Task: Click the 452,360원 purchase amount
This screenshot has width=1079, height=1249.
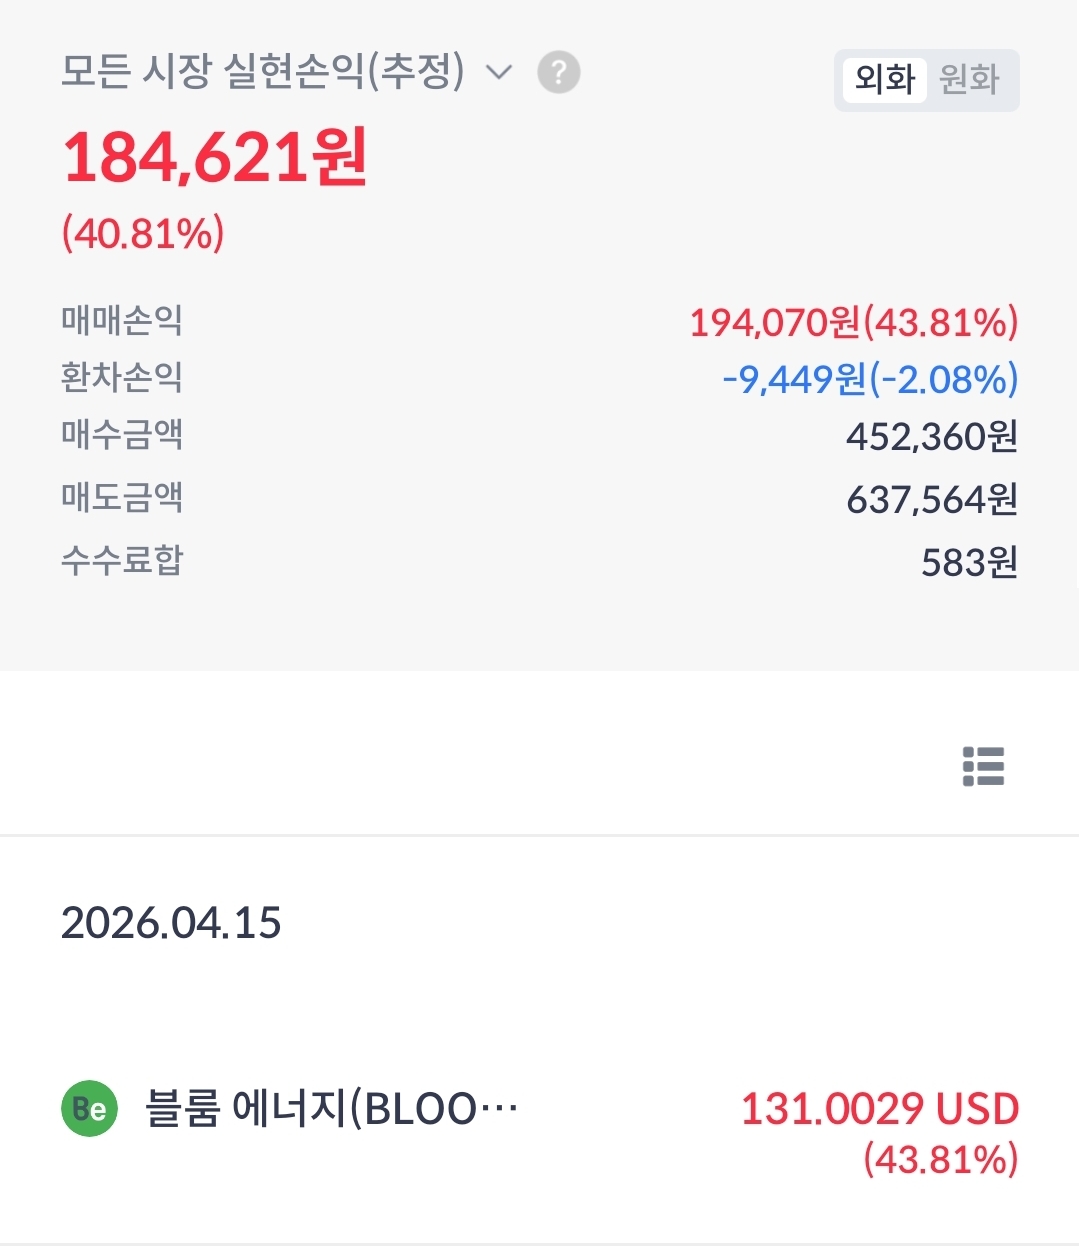Action: point(931,437)
